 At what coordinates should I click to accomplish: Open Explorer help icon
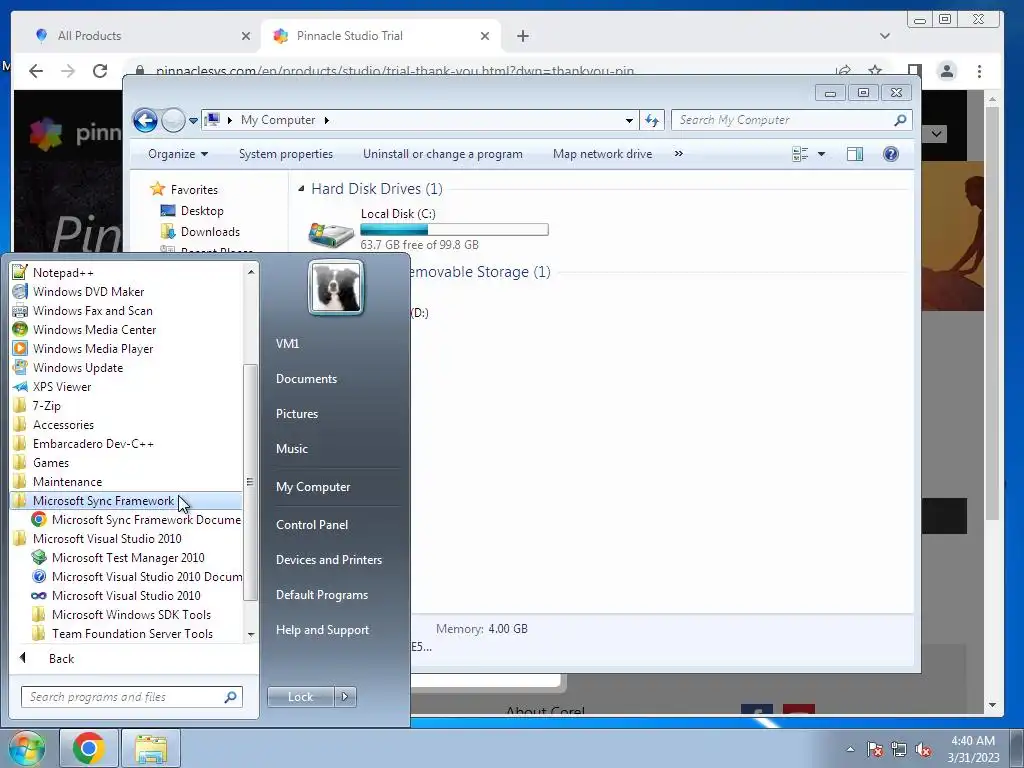pos(891,154)
